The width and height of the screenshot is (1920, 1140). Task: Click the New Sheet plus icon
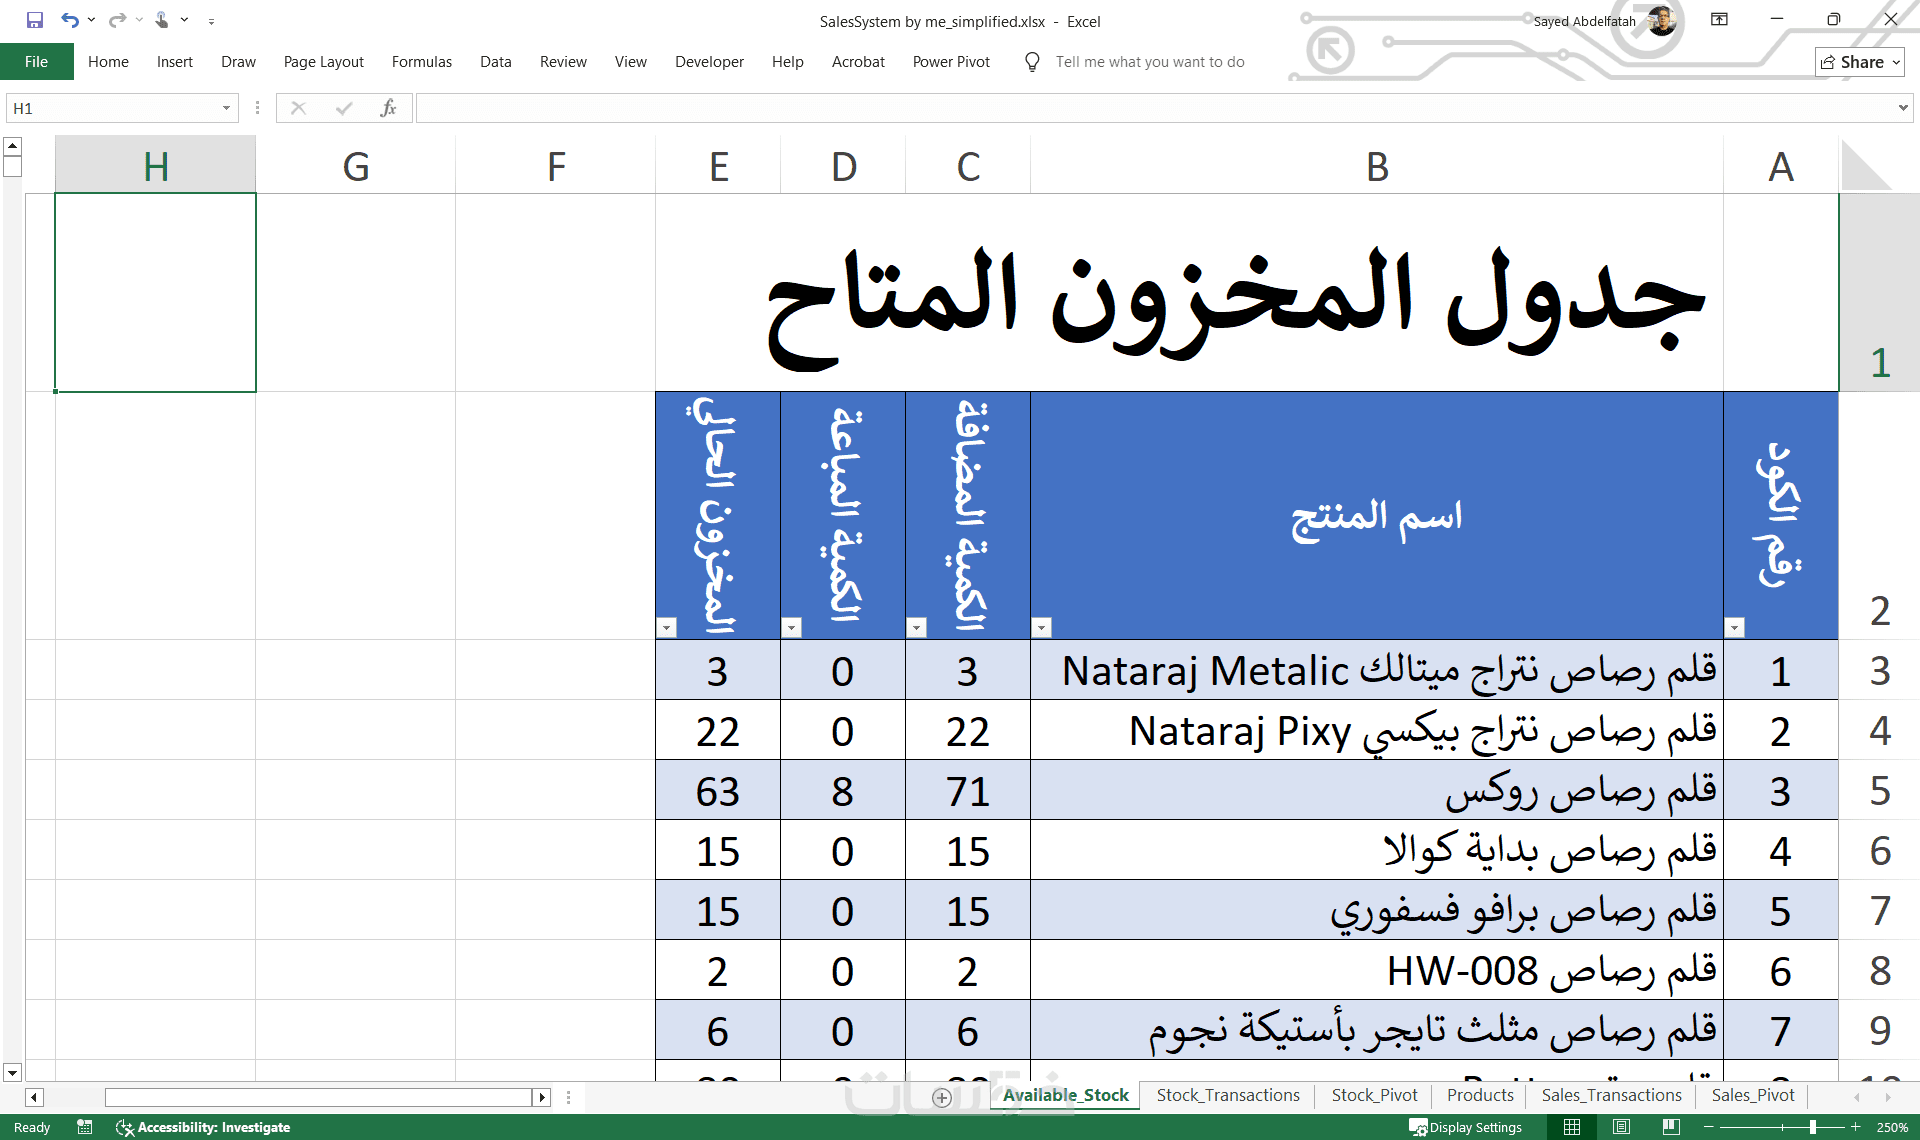click(941, 1097)
